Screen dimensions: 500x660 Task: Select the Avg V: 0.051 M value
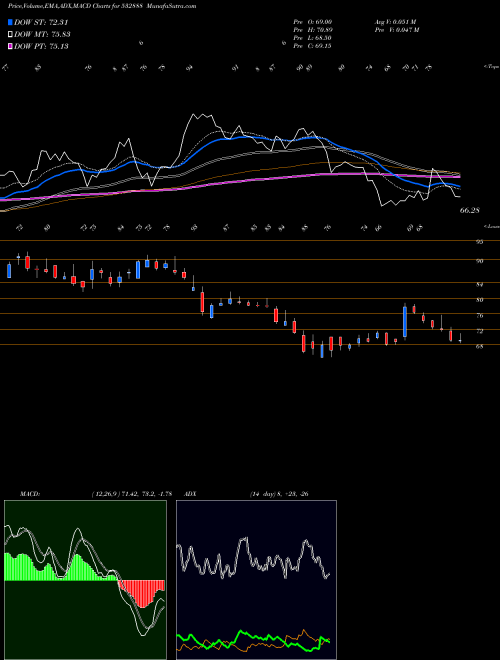point(396,21)
